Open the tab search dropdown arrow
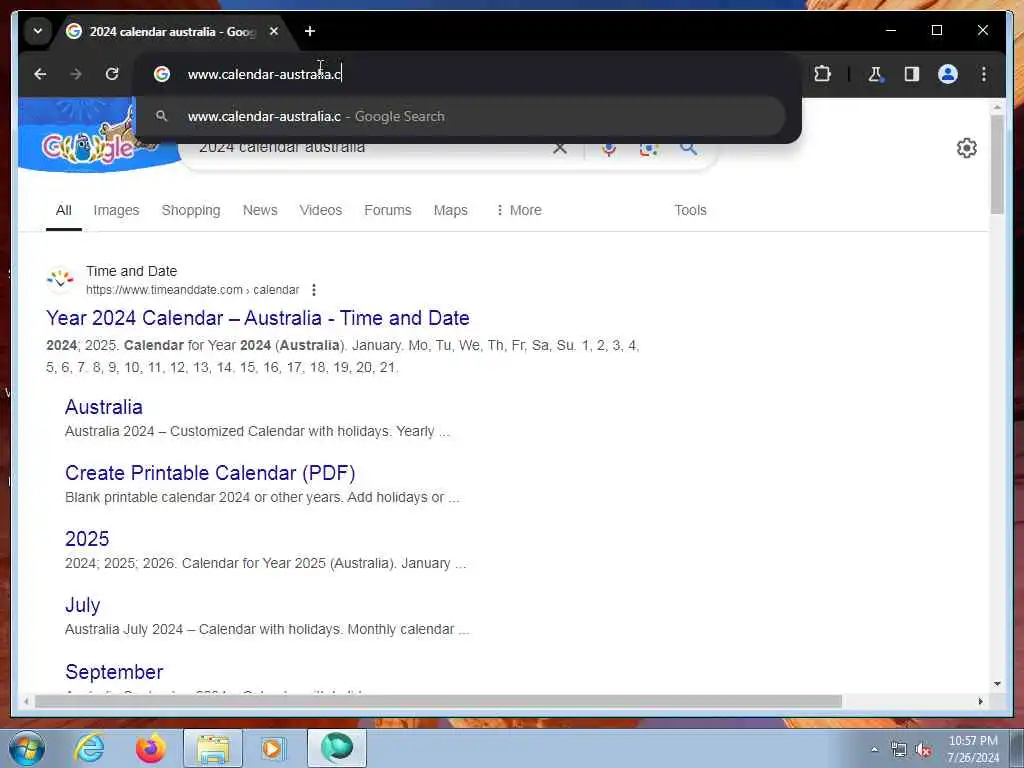 point(38,31)
